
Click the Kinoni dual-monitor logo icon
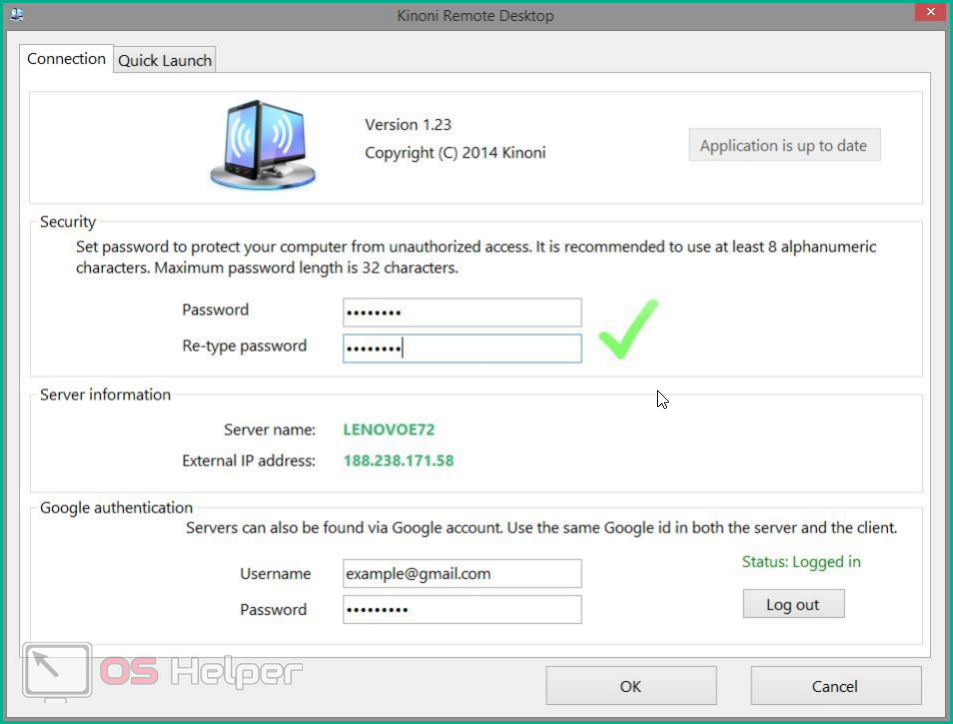(263, 146)
